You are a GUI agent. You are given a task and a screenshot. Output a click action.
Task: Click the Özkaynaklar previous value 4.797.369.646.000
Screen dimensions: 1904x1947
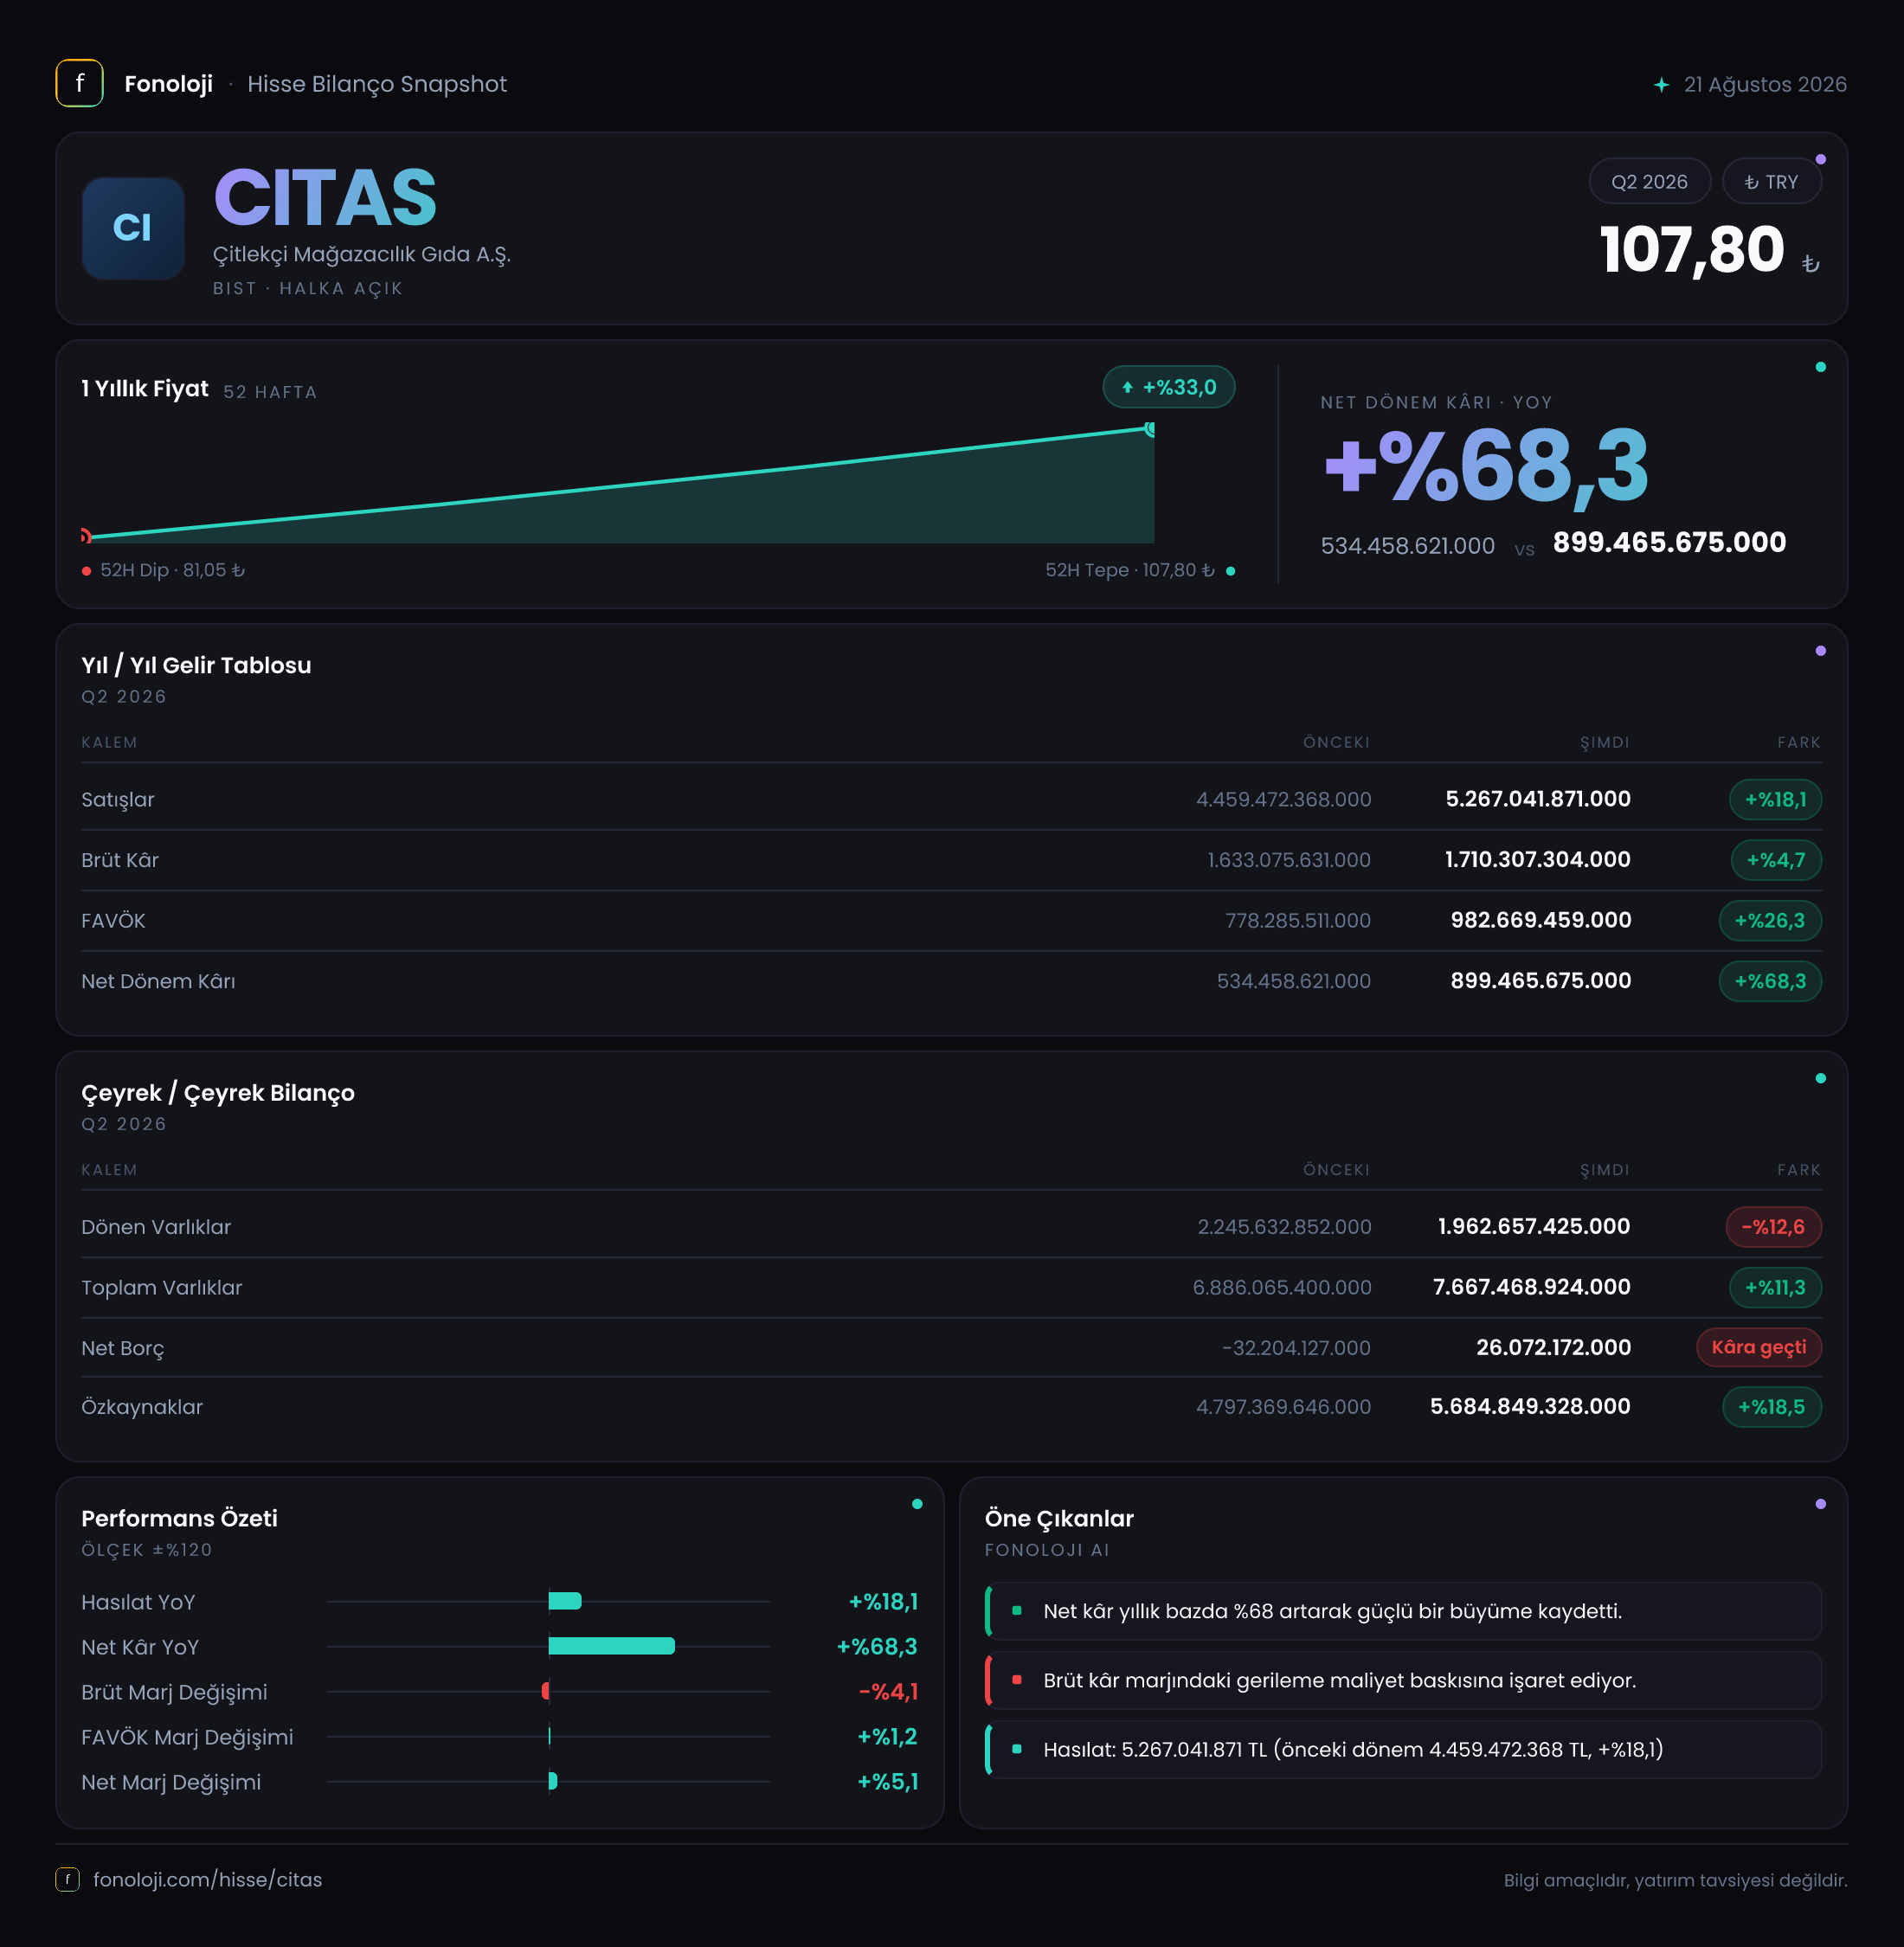(x=1284, y=1407)
